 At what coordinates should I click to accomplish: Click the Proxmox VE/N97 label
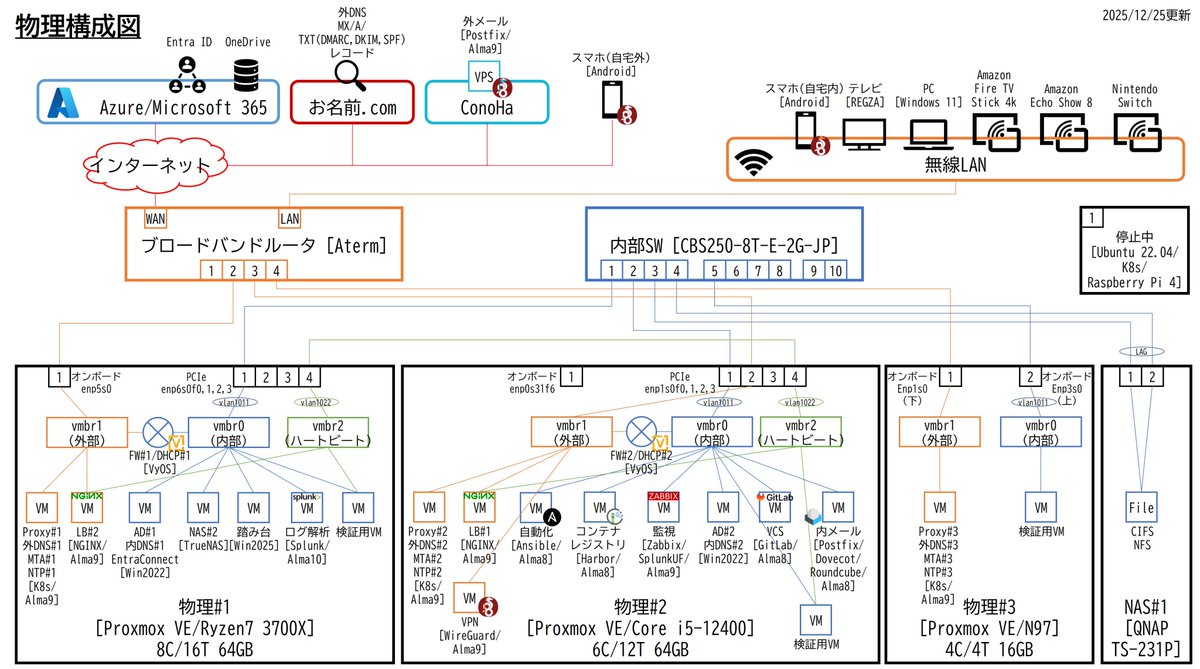click(989, 629)
